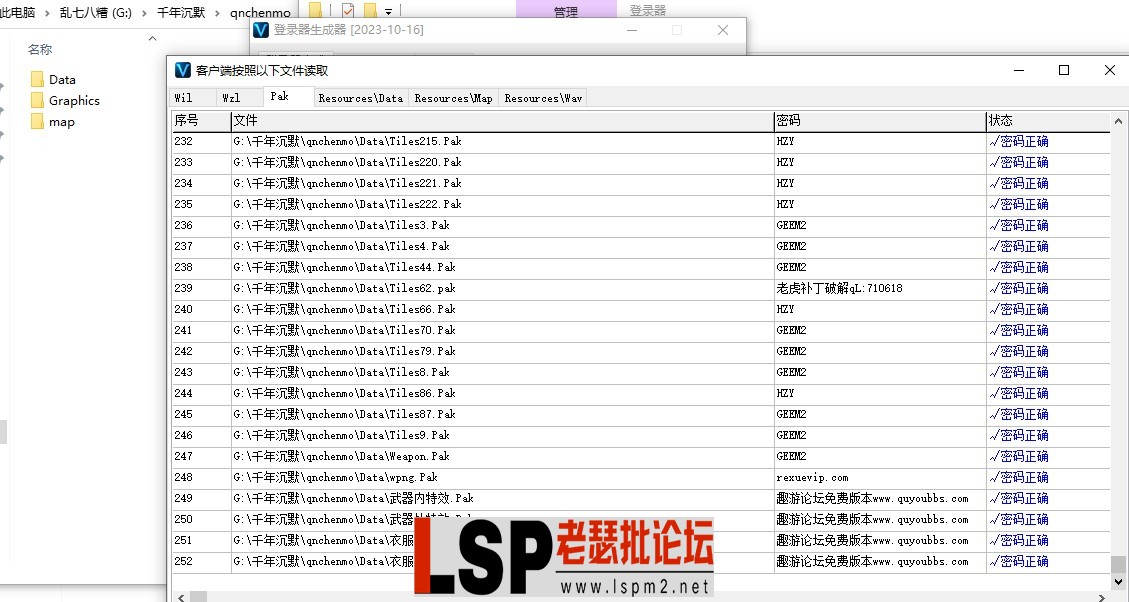The height and width of the screenshot is (602, 1129).
Task: Select the Graphics folder
Action: [x=73, y=100]
